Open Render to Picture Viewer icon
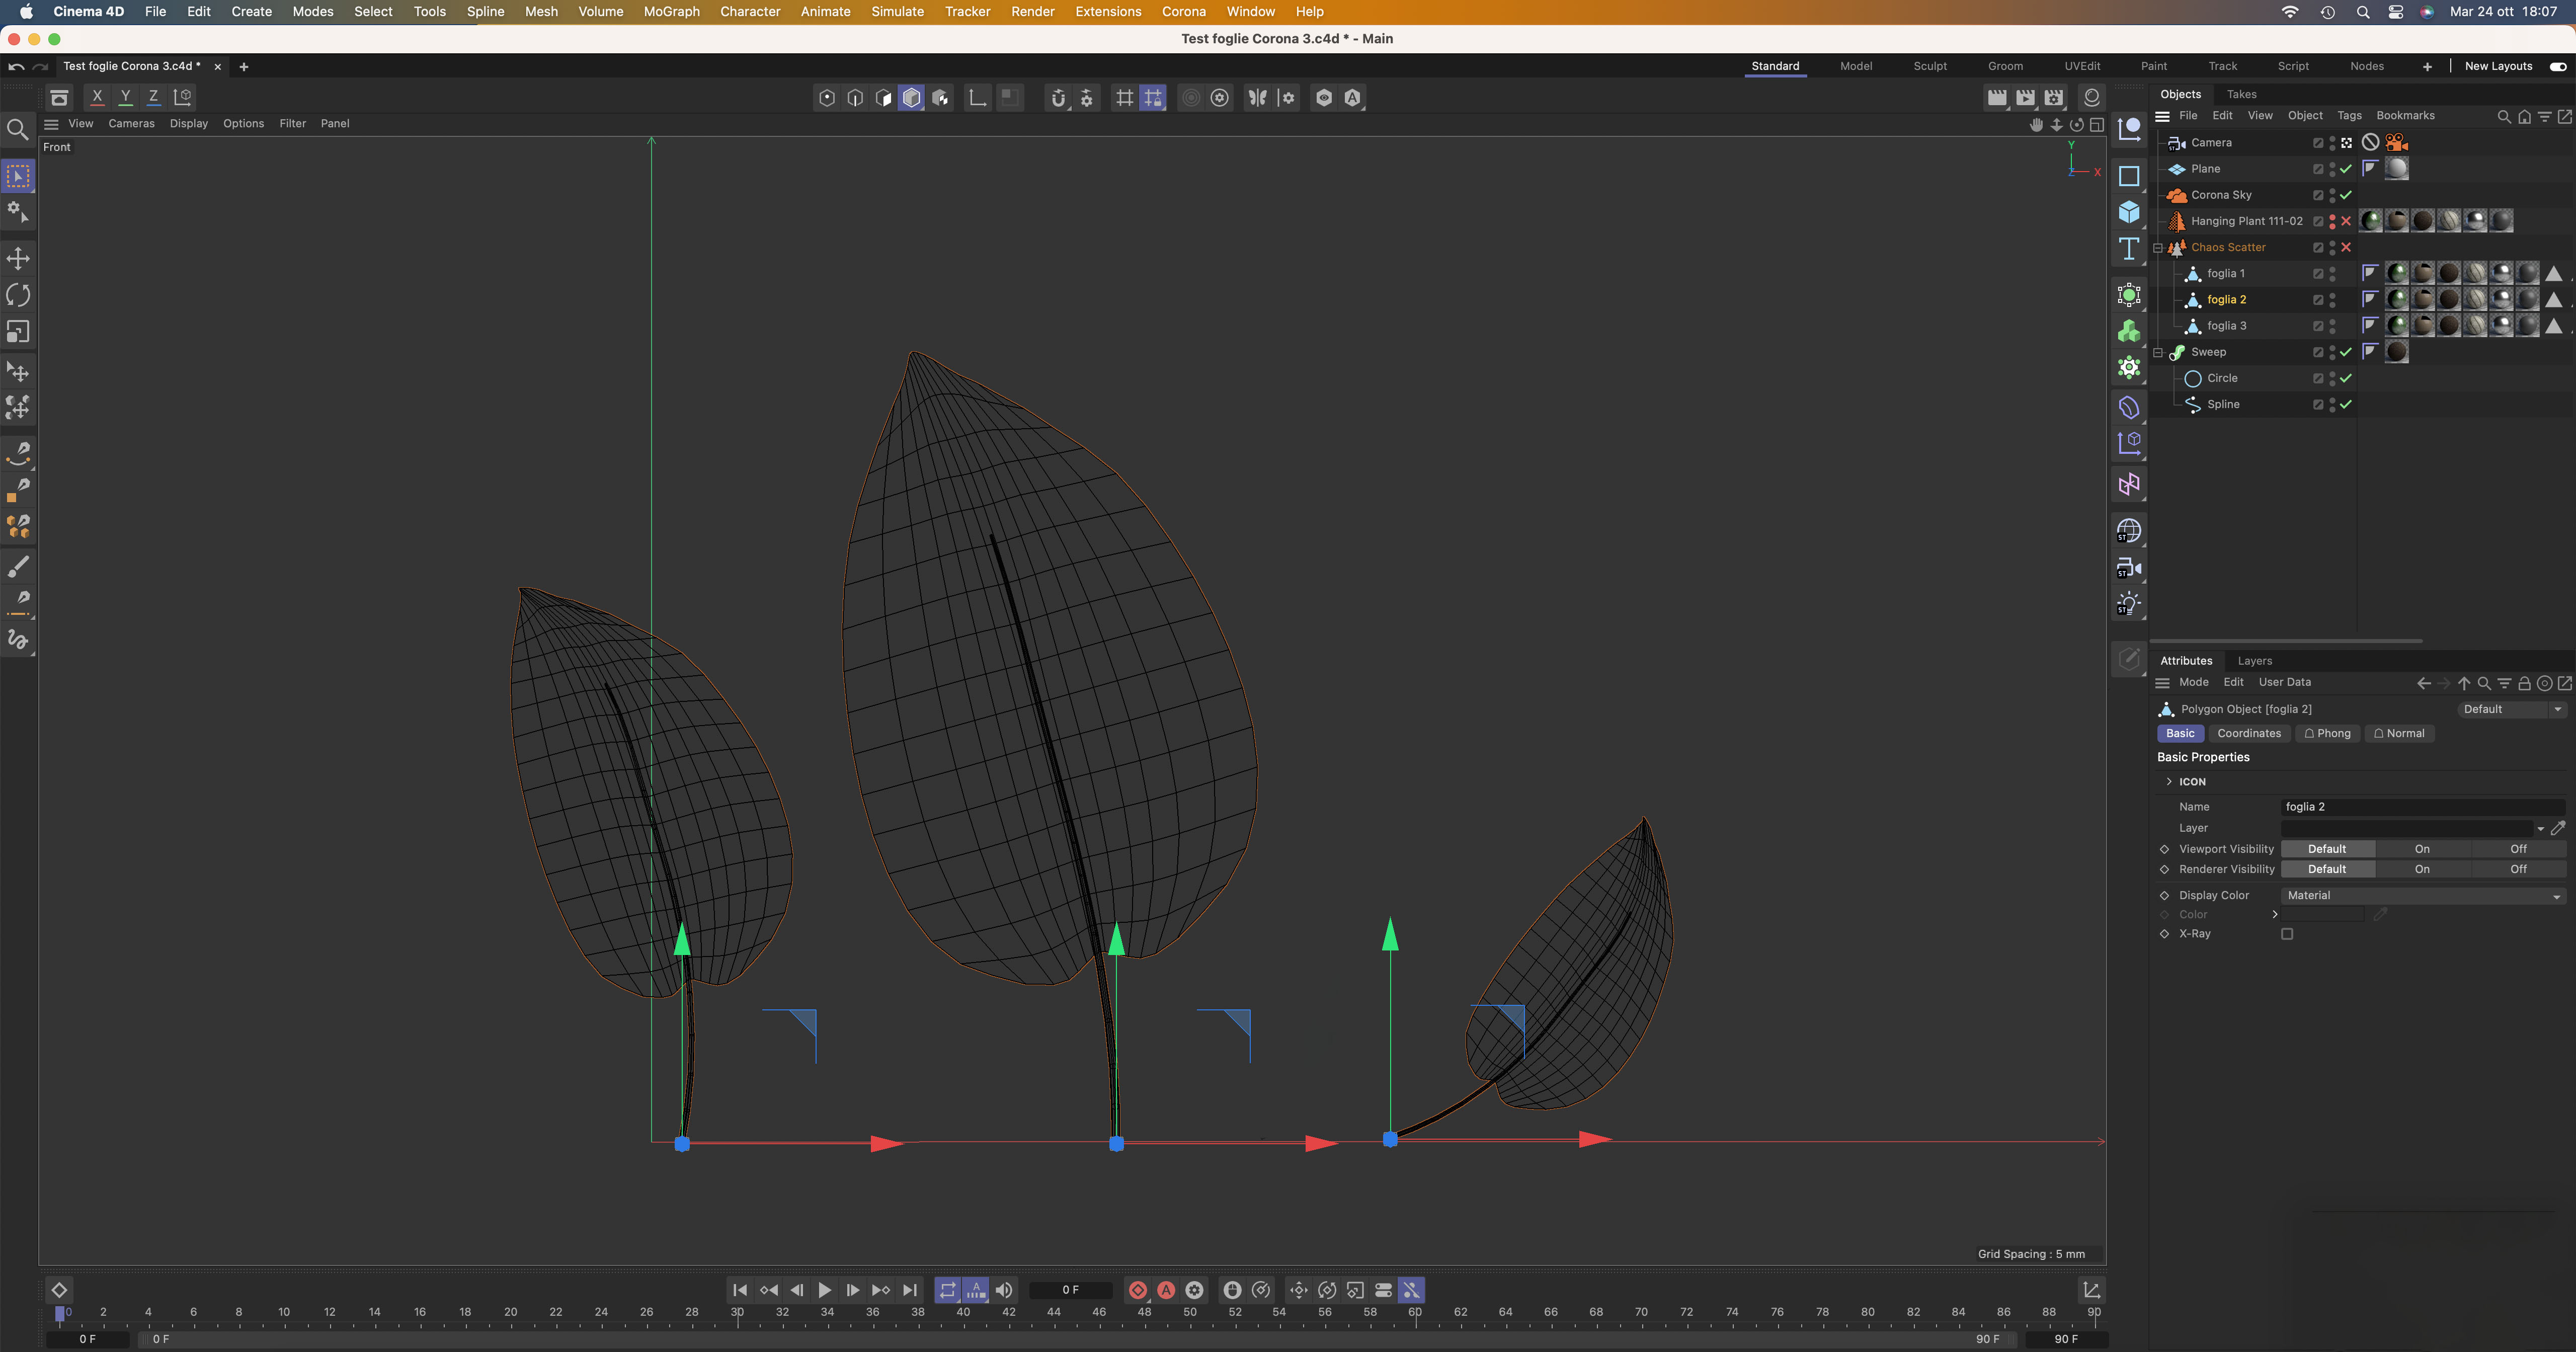The height and width of the screenshot is (1352, 2576). point(2025,97)
